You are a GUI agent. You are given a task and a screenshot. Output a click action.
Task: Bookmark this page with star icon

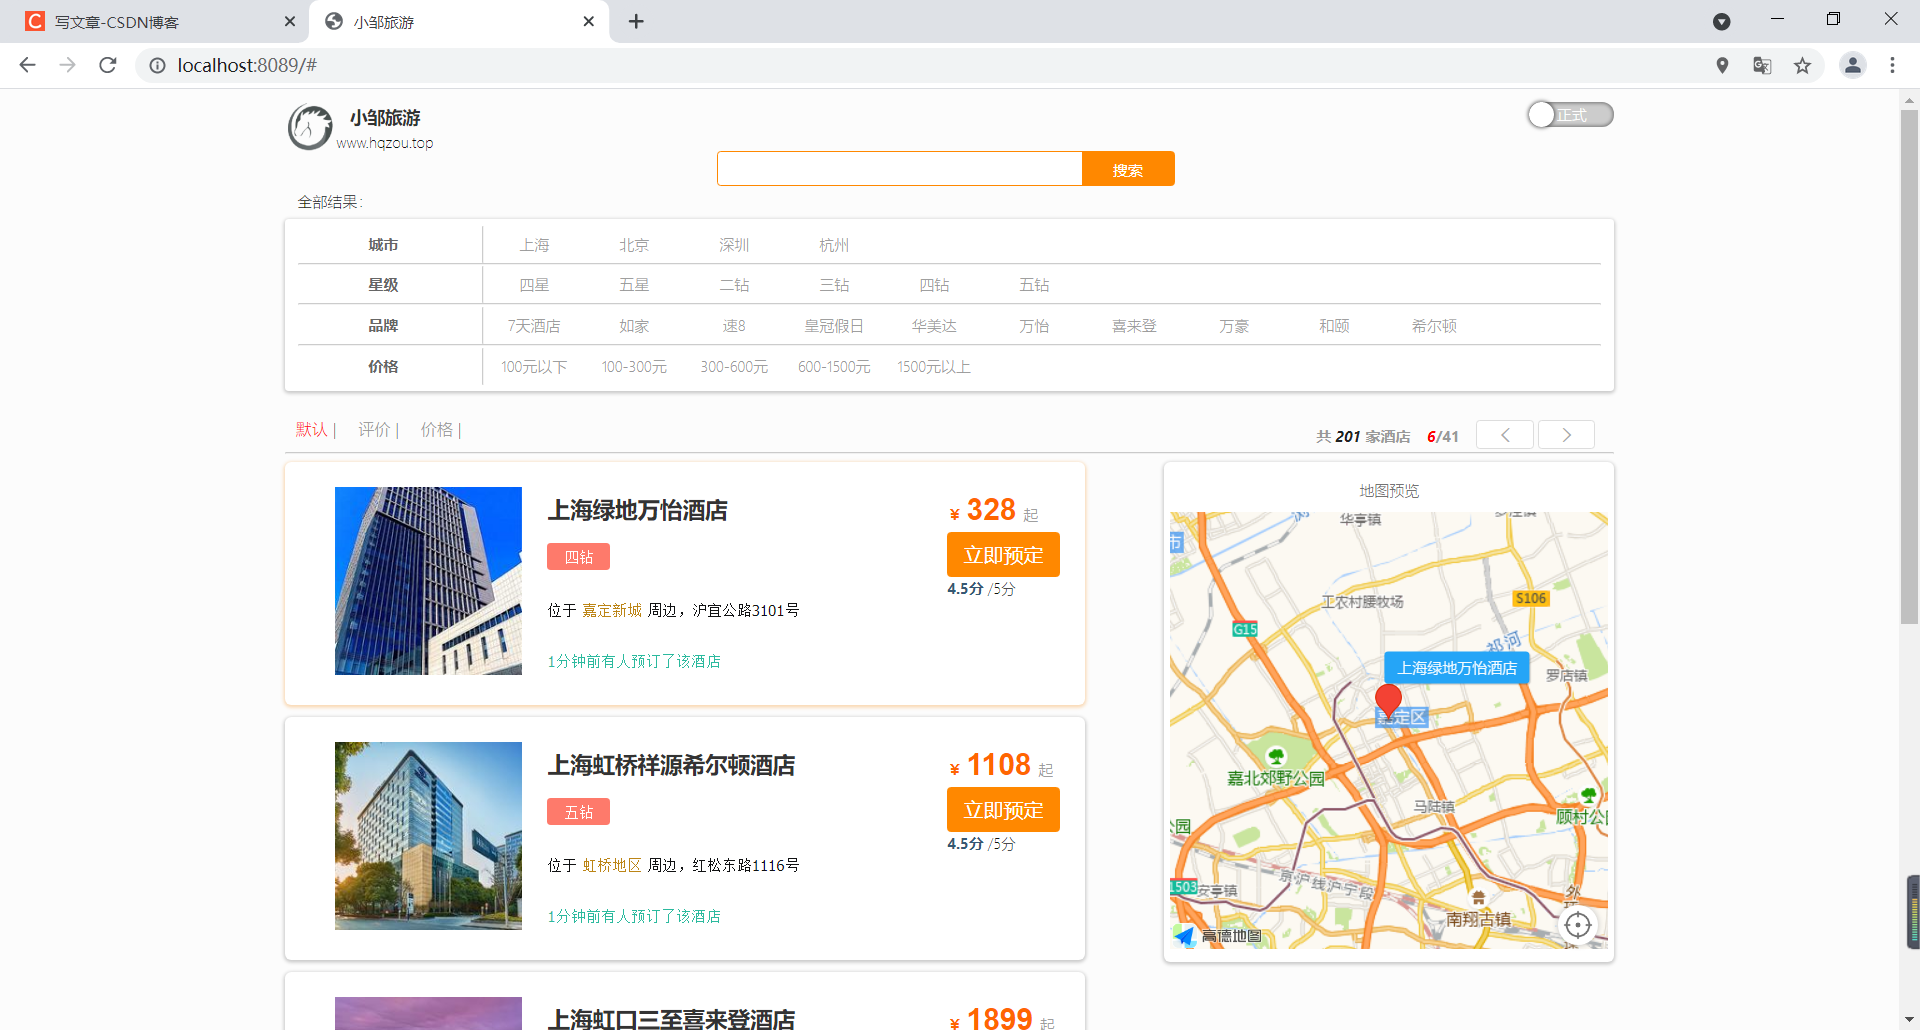1802,65
